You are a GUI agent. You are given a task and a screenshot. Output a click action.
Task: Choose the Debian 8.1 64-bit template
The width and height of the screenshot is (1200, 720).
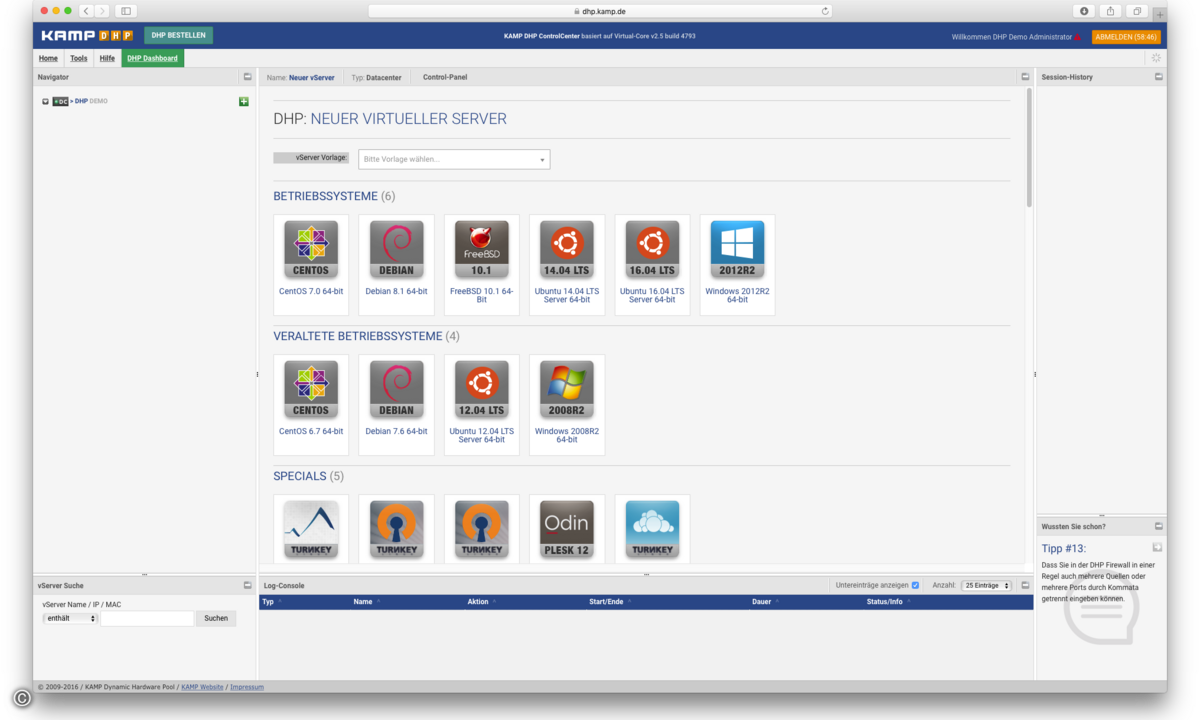[x=396, y=265]
